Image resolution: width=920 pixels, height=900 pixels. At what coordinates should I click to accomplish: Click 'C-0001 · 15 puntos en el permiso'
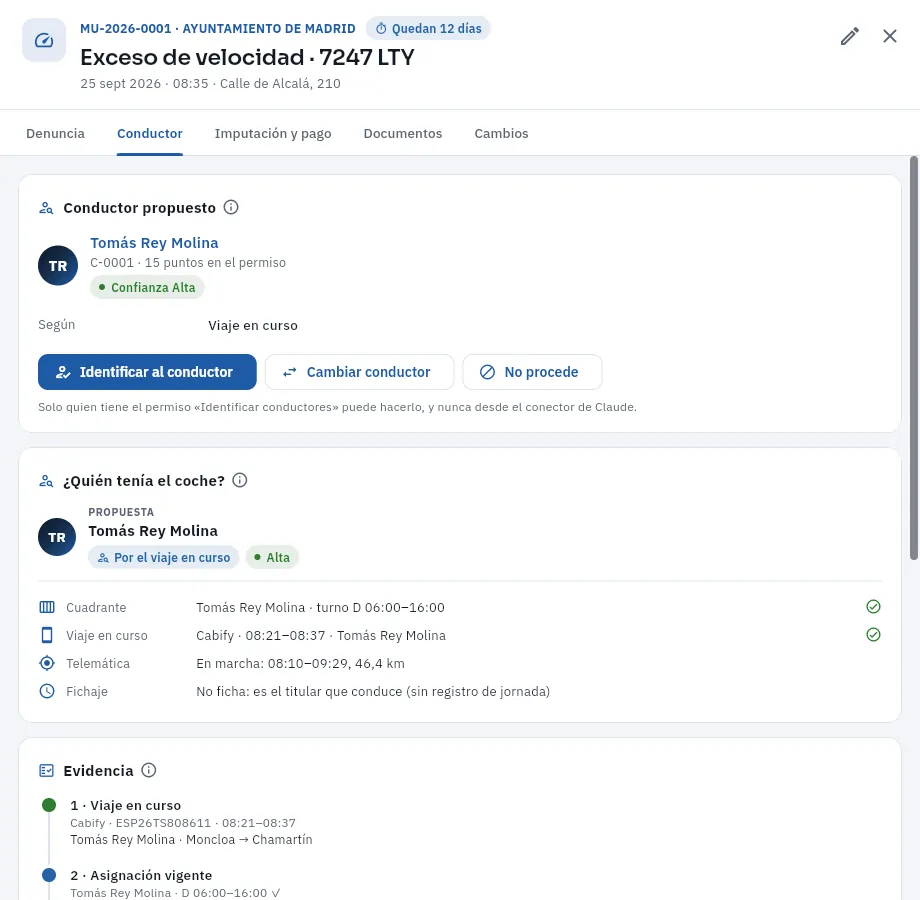click(x=188, y=262)
